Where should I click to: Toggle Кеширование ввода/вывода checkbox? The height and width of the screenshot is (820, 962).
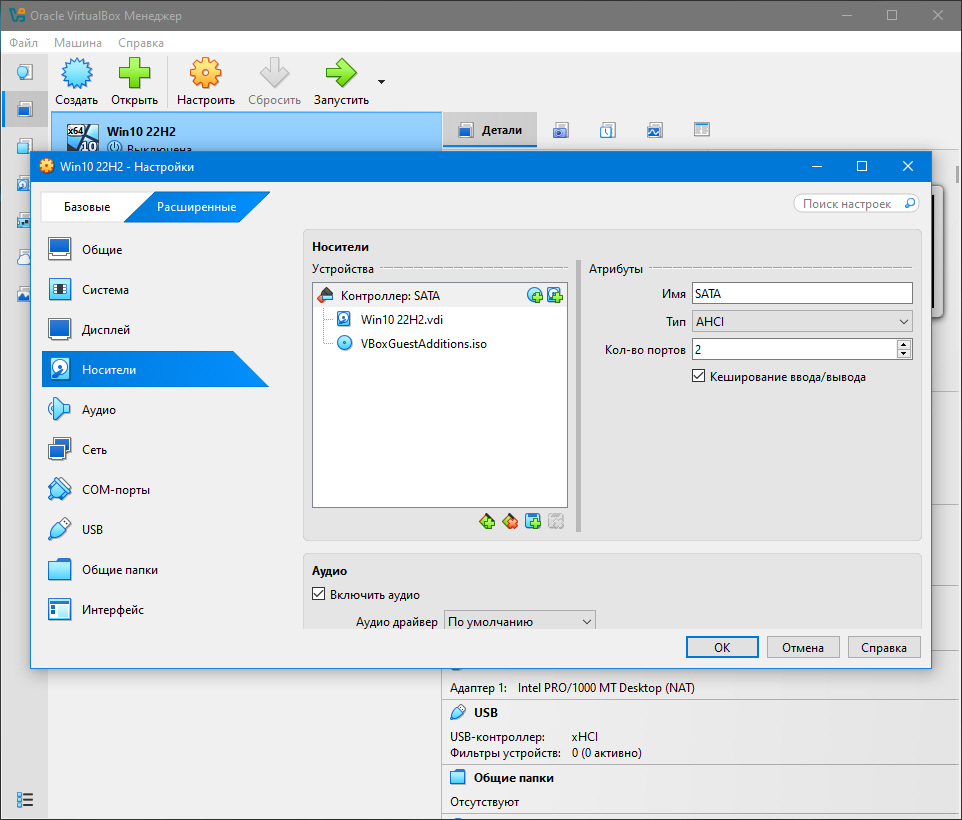click(698, 376)
